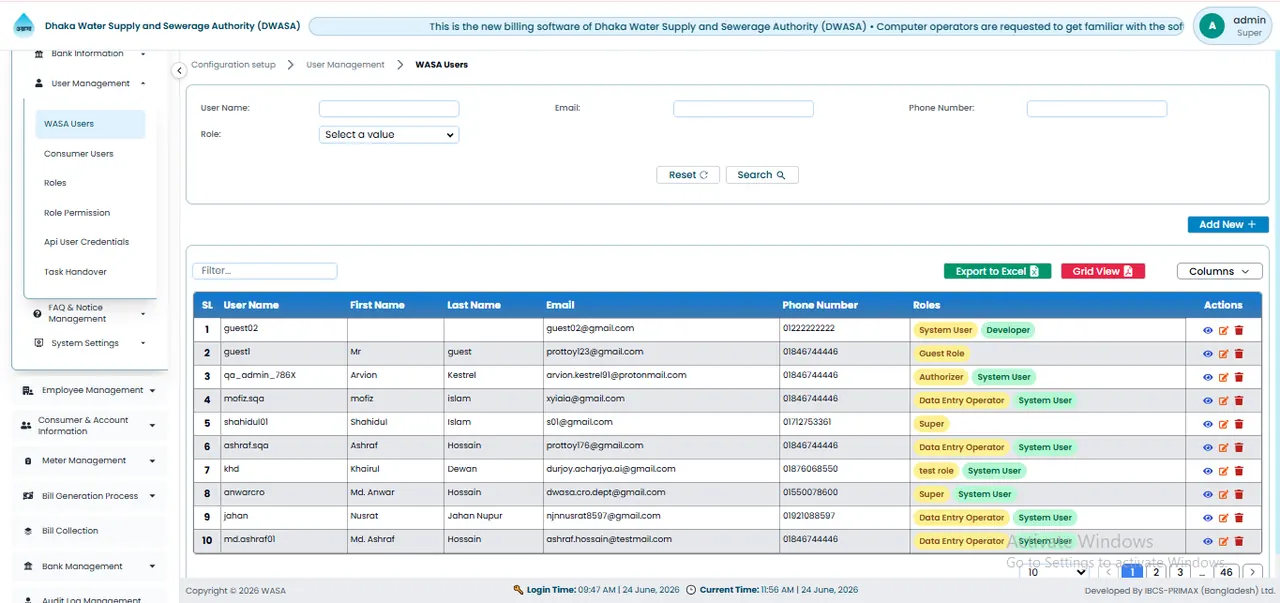This screenshot has height=603, width=1280.
Task: Go to page 3
Action: [1180, 572]
